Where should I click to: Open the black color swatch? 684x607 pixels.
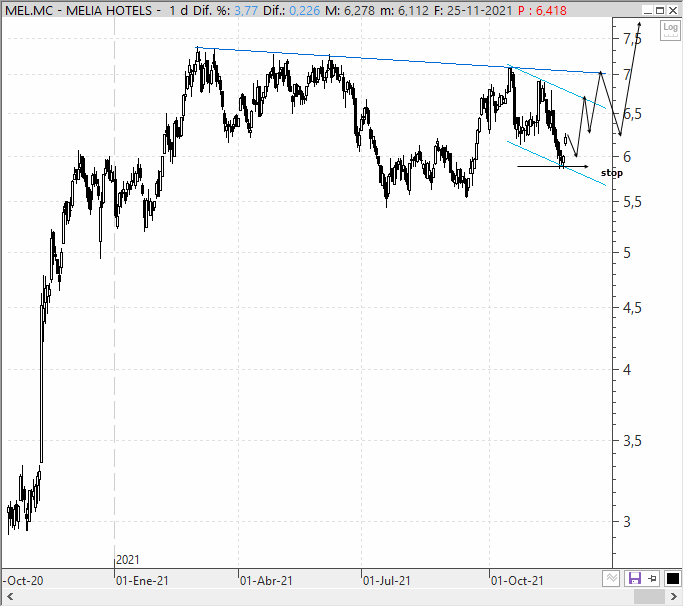click(x=673, y=579)
